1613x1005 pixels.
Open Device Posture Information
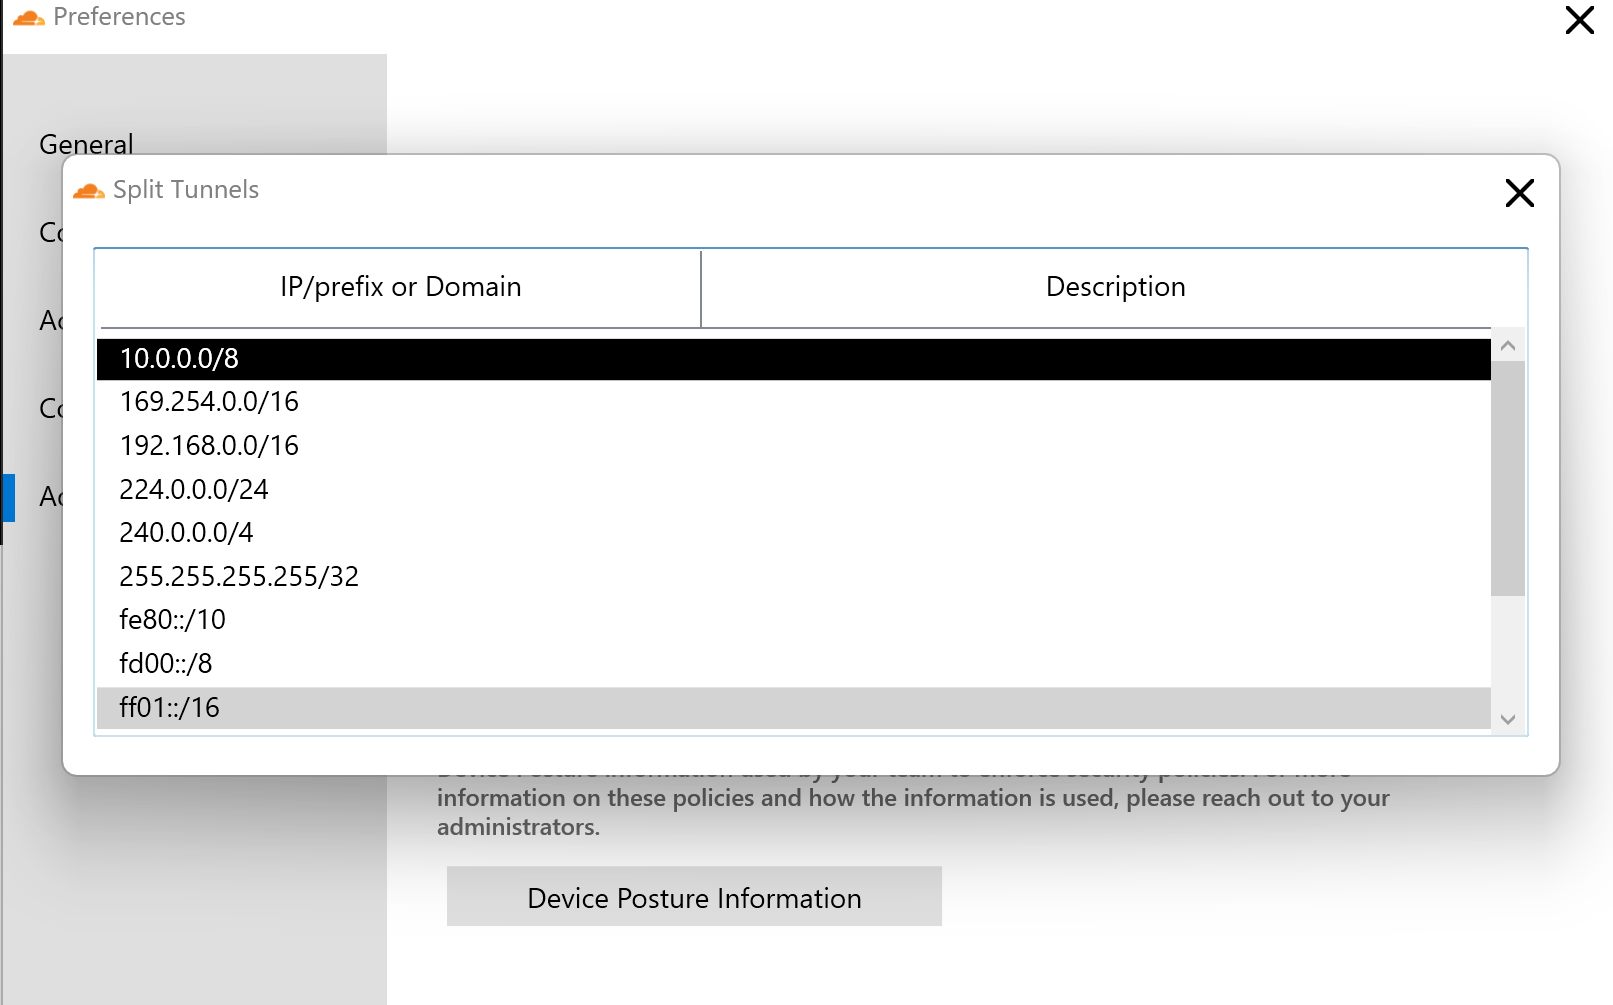694,897
